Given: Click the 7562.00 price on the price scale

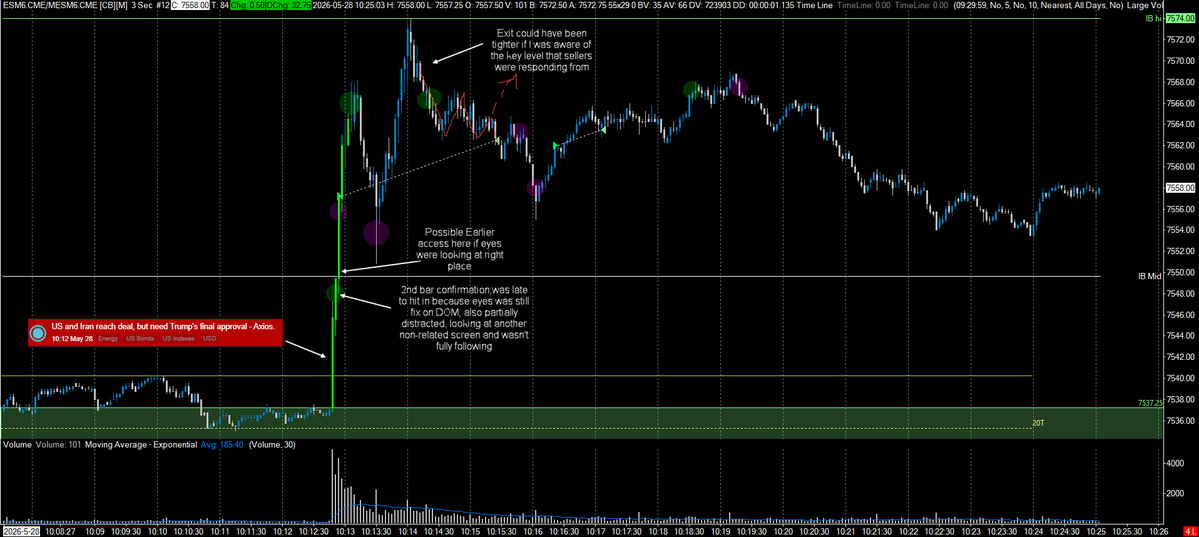Looking at the screenshot, I should [1181, 145].
